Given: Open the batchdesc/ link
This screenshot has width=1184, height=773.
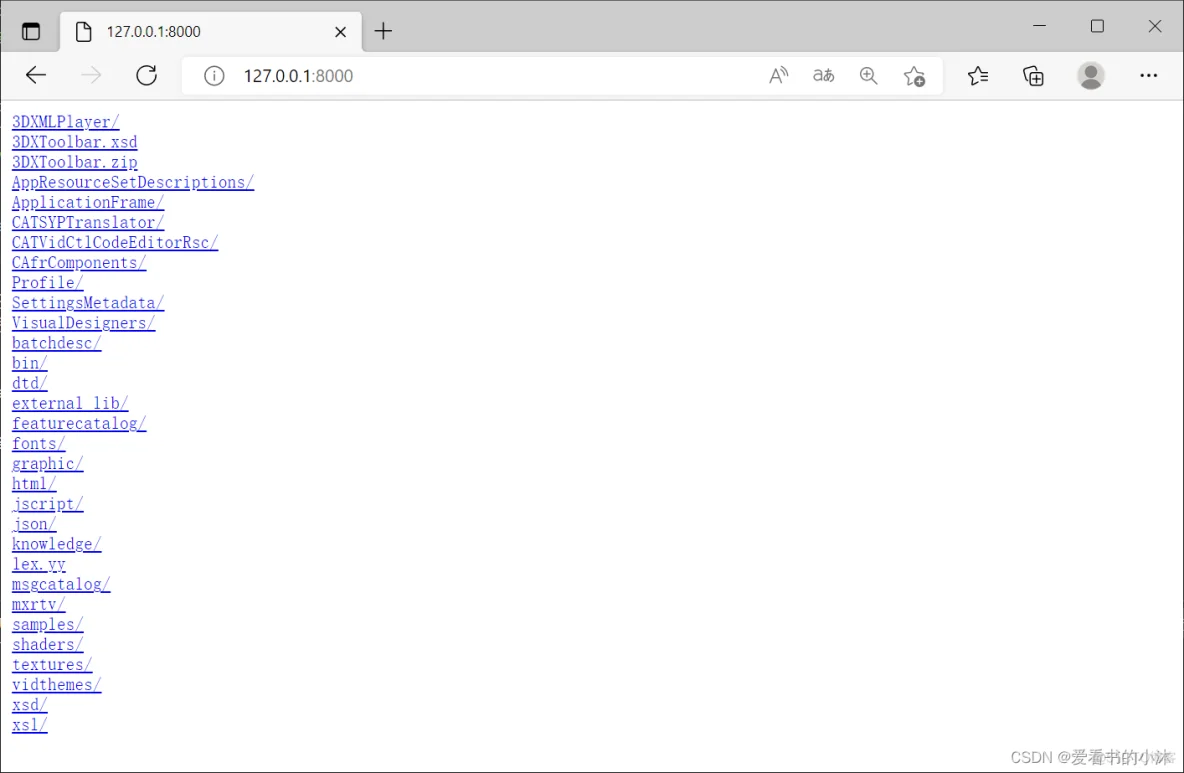Looking at the screenshot, I should pyautogui.click(x=57, y=343).
